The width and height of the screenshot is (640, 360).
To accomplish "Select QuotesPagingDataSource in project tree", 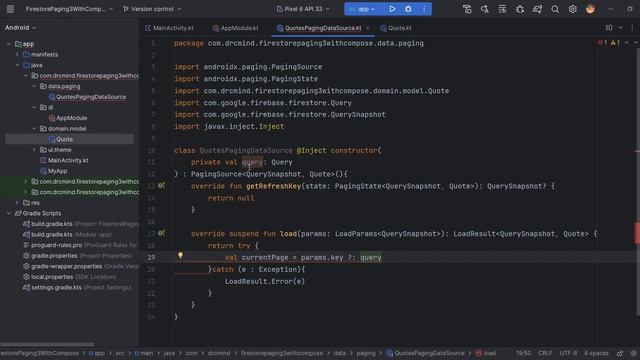I will 87,97.
